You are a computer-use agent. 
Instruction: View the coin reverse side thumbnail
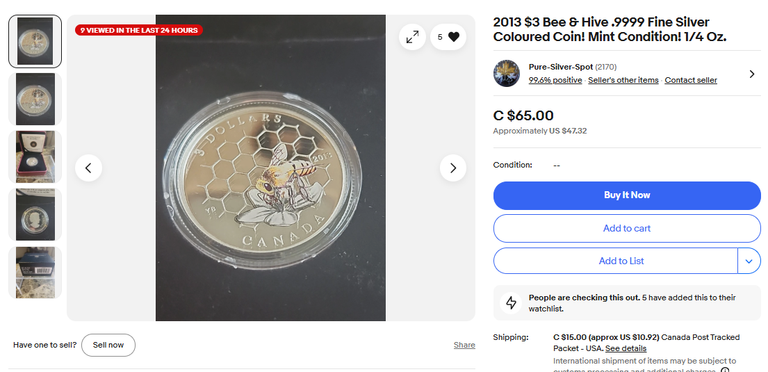click(x=35, y=214)
